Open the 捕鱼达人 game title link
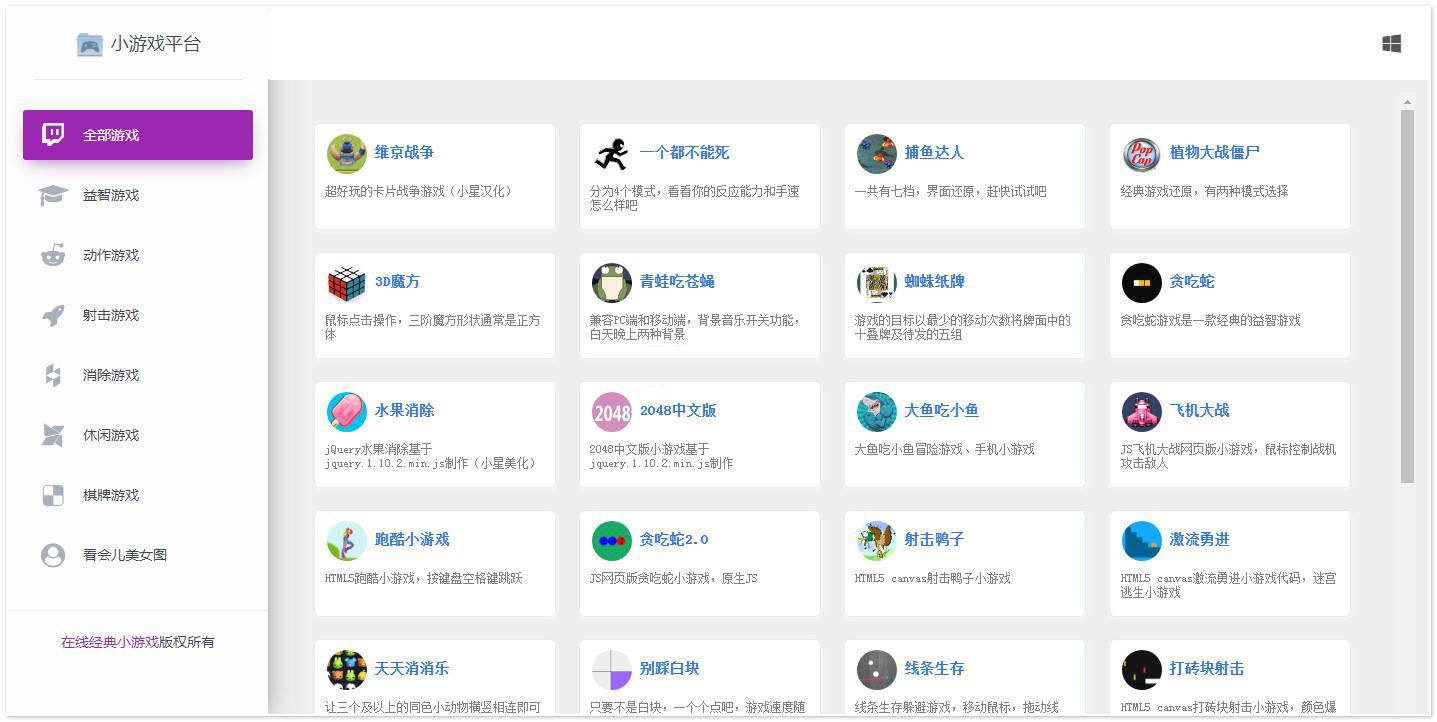 coord(934,152)
